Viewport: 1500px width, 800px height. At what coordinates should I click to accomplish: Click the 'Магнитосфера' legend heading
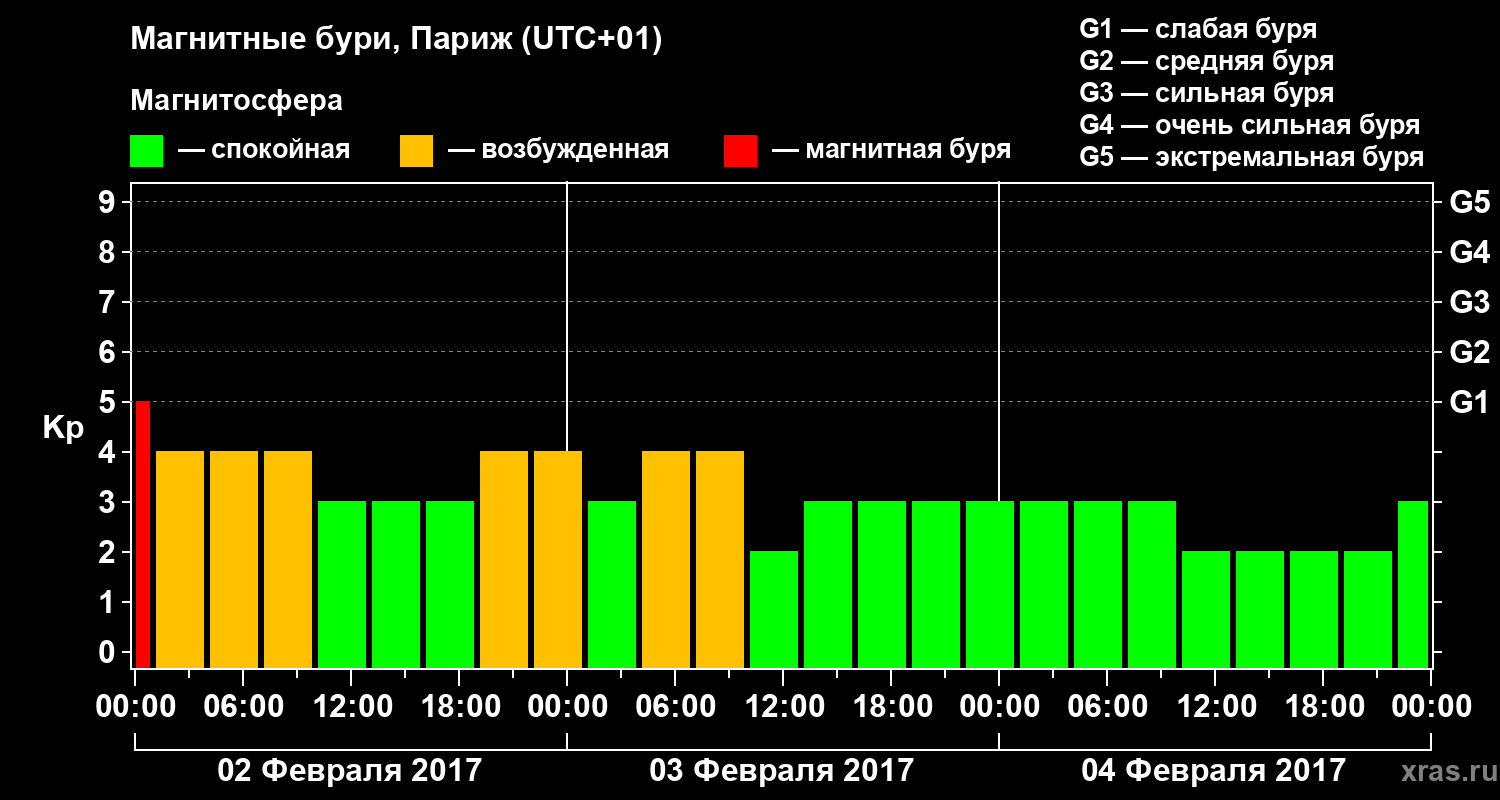(236, 101)
